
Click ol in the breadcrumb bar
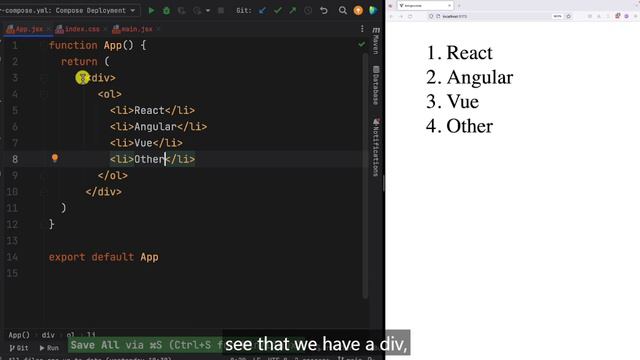(71, 335)
